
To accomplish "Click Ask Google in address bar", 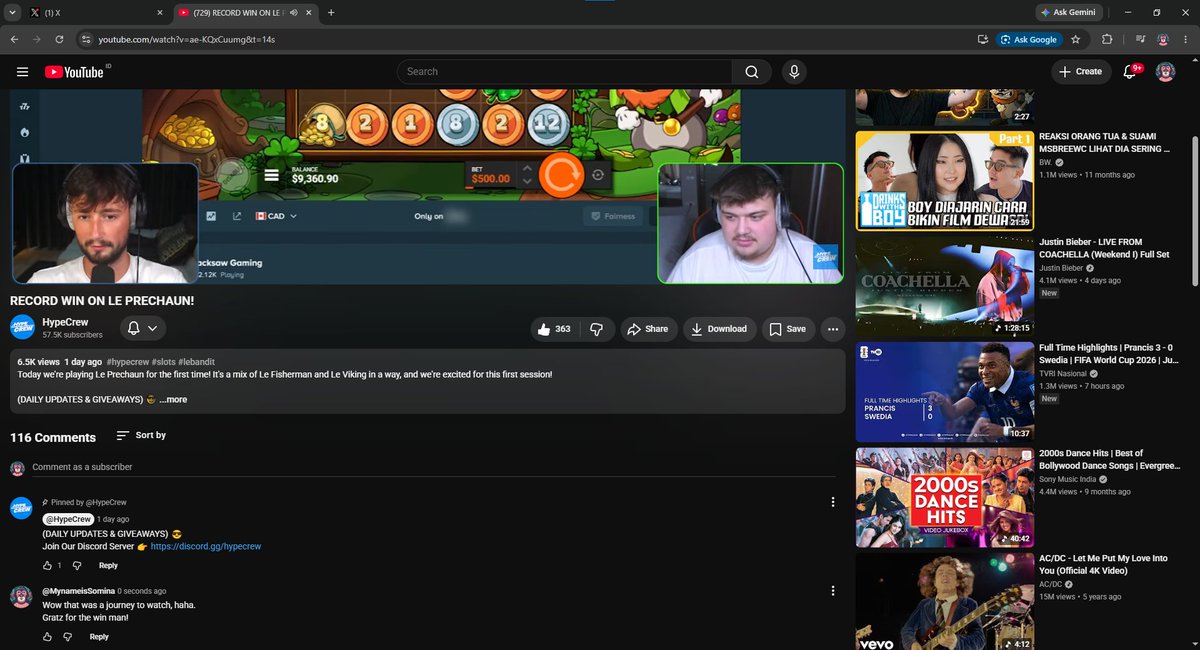I will [x=1029, y=40].
